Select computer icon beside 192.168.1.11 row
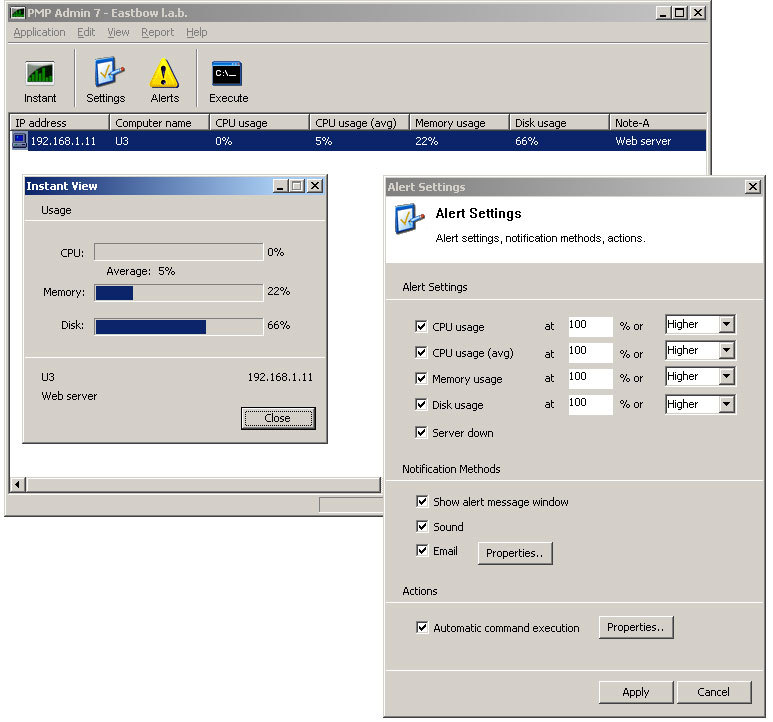The width and height of the screenshot is (773, 722). [x=20, y=141]
